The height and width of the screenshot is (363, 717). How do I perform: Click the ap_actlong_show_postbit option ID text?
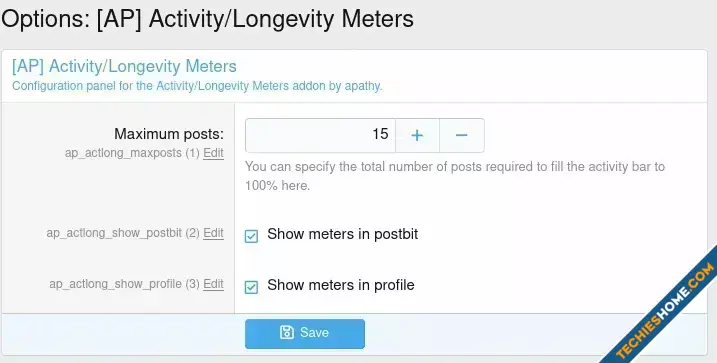click(114, 233)
